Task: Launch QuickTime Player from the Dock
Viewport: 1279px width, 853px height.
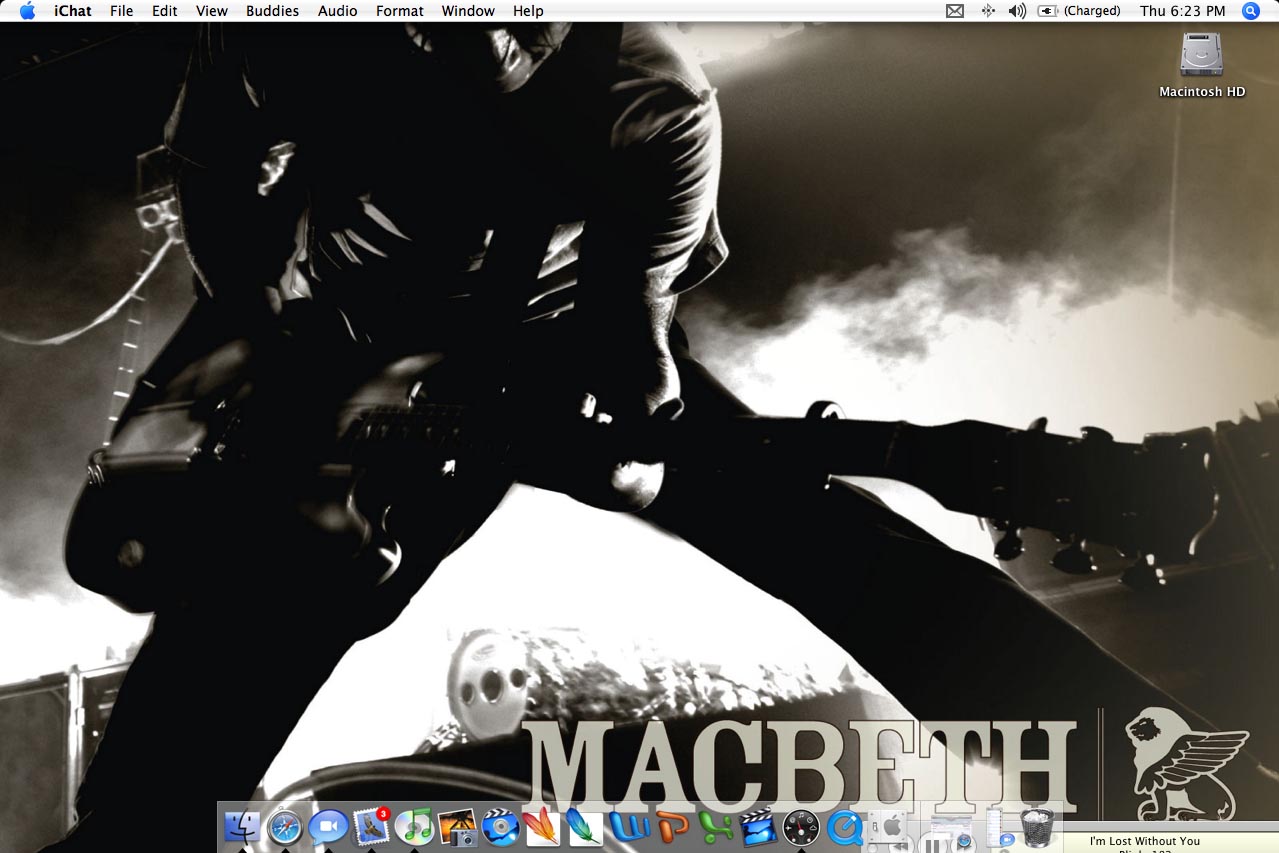Action: pos(845,827)
